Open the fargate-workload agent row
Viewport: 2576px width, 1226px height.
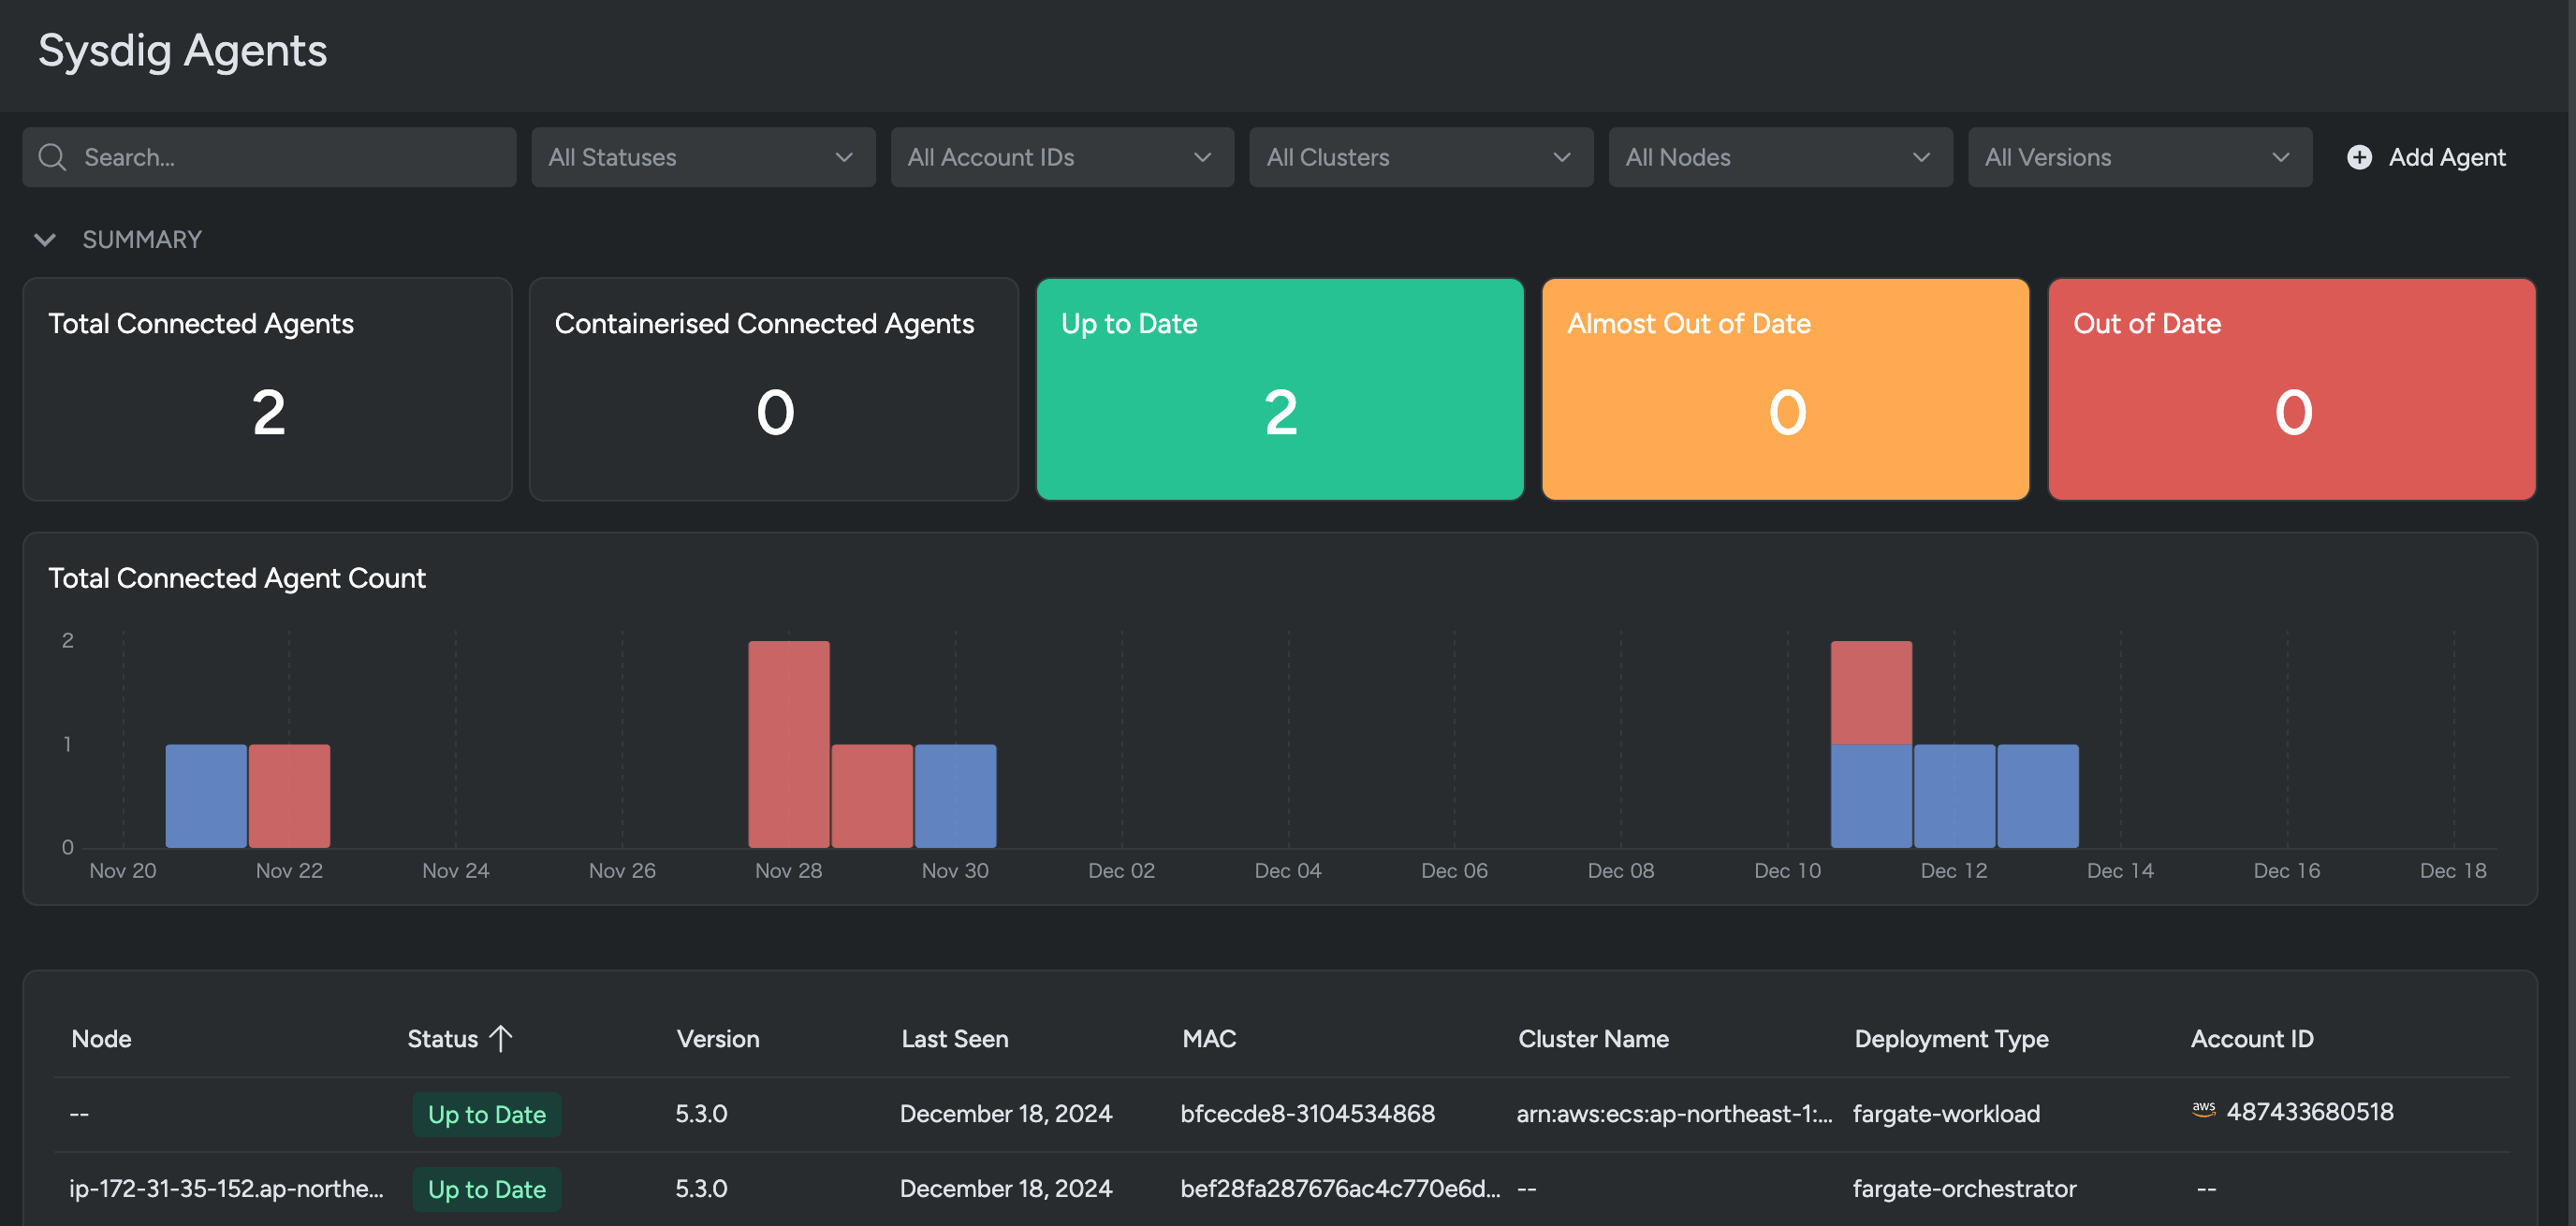click(x=1945, y=1113)
